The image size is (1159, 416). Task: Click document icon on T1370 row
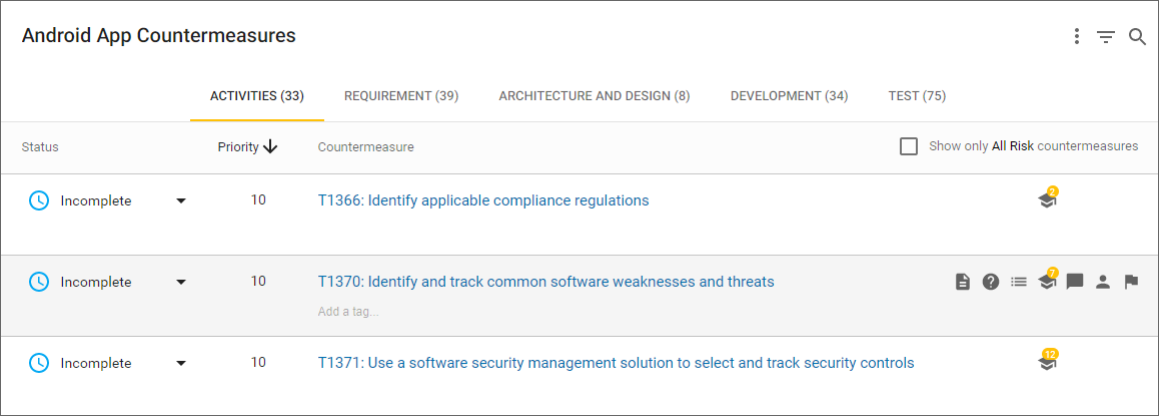(x=962, y=282)
